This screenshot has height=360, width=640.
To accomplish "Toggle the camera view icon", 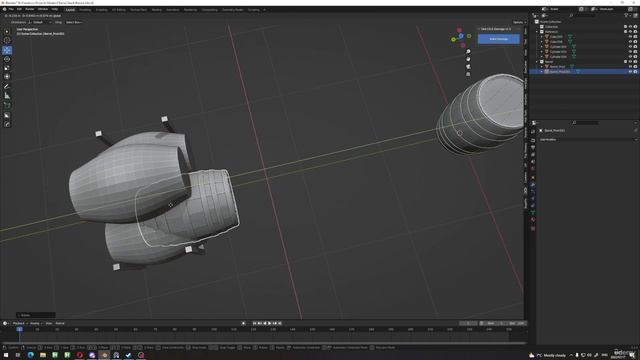I will (468, 67).
